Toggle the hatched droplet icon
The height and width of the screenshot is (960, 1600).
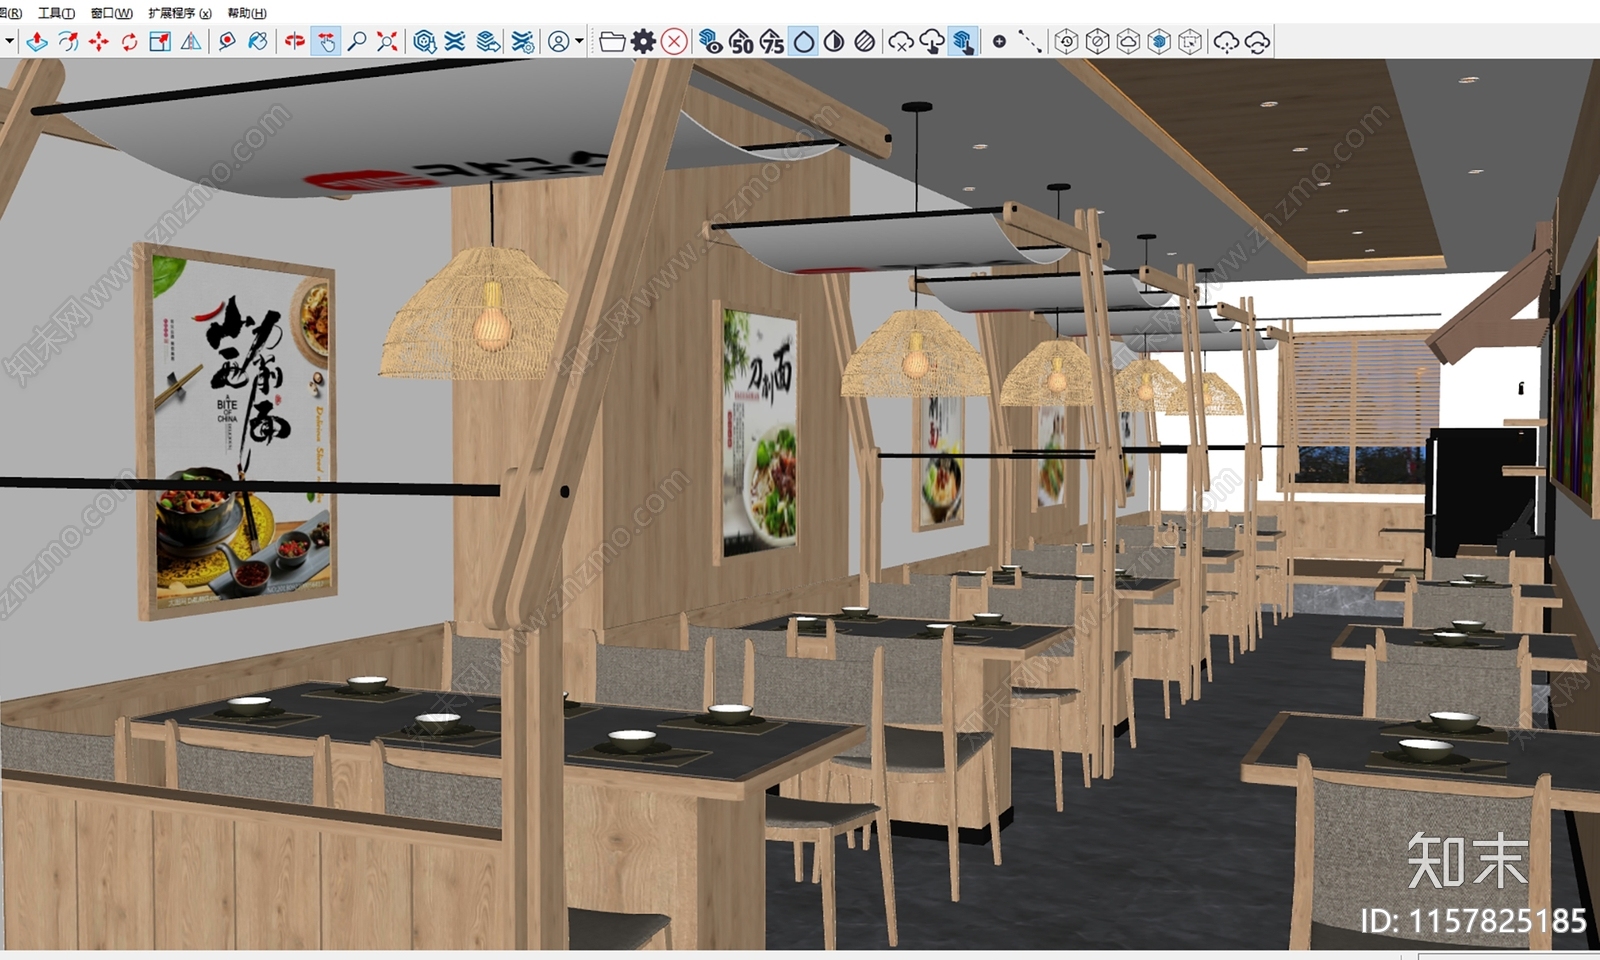[x=865, y=41]
